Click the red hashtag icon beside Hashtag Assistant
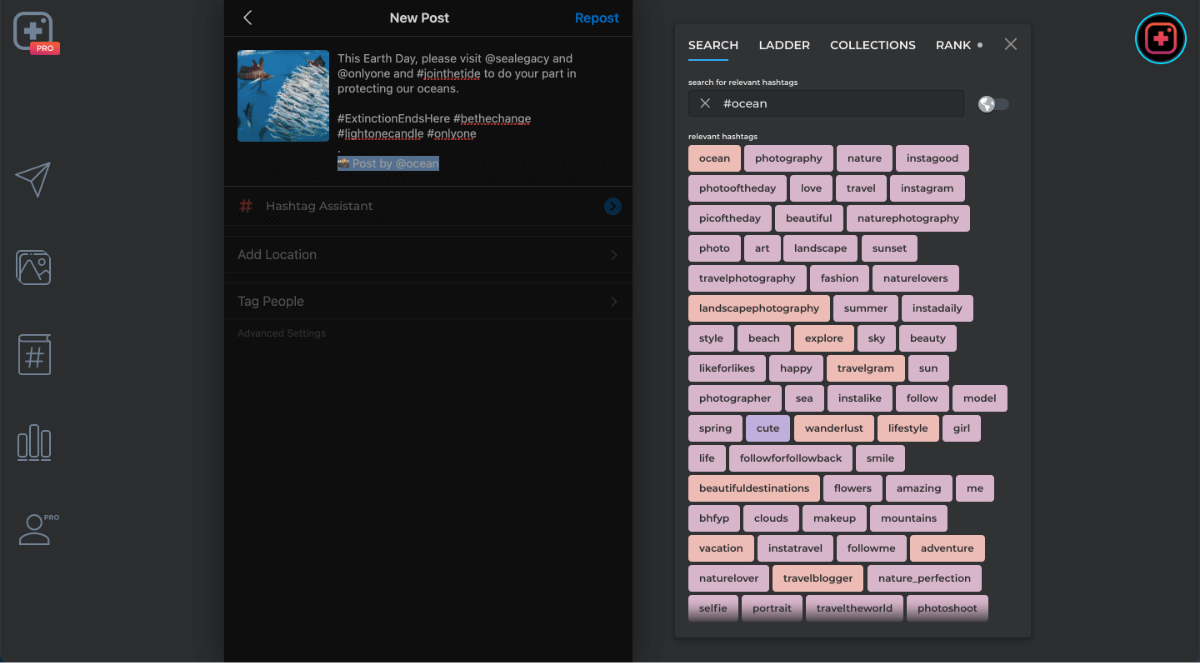 coord(246,206)
